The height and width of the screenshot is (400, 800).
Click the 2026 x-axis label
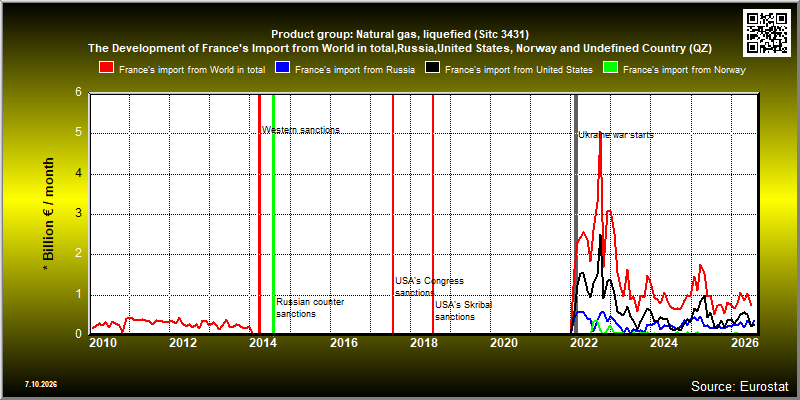[x=745, y=342]
